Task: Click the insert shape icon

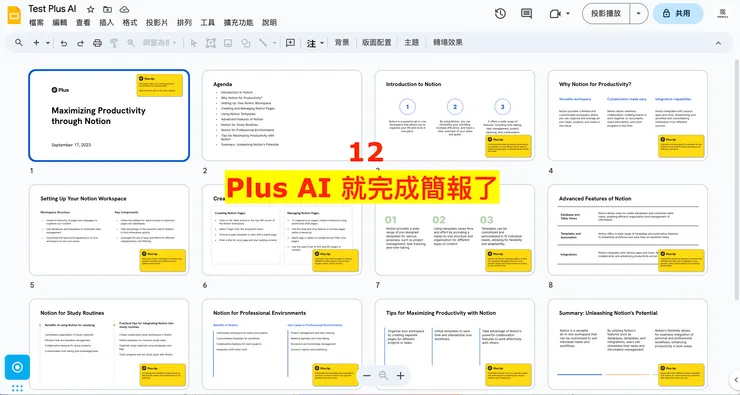Action: tap(245, 43)
